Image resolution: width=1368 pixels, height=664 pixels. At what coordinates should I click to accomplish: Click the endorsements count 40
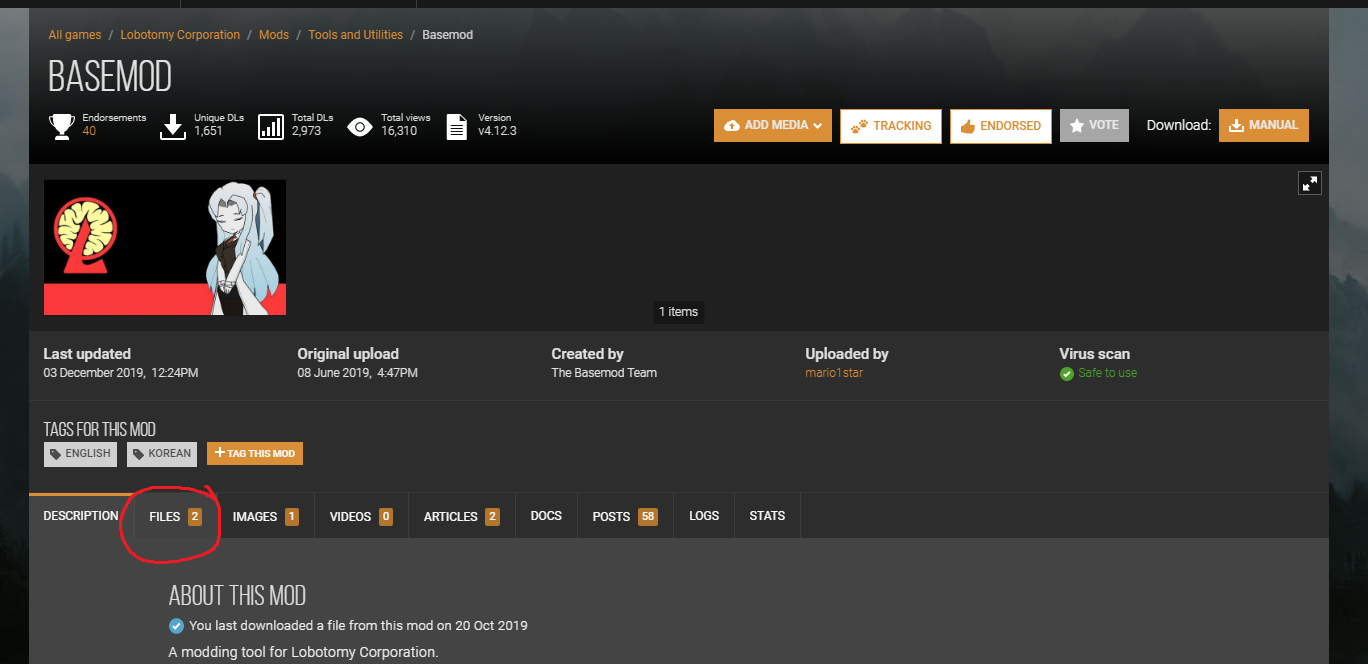tap(89, 131)
